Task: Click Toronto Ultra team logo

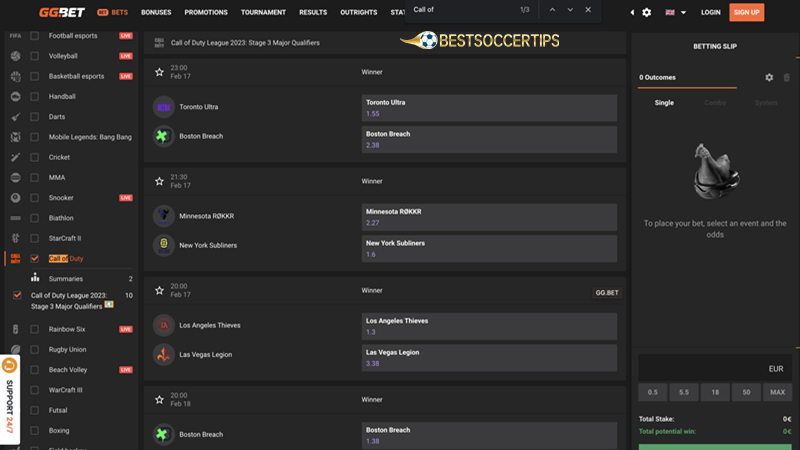Action: 164,107
